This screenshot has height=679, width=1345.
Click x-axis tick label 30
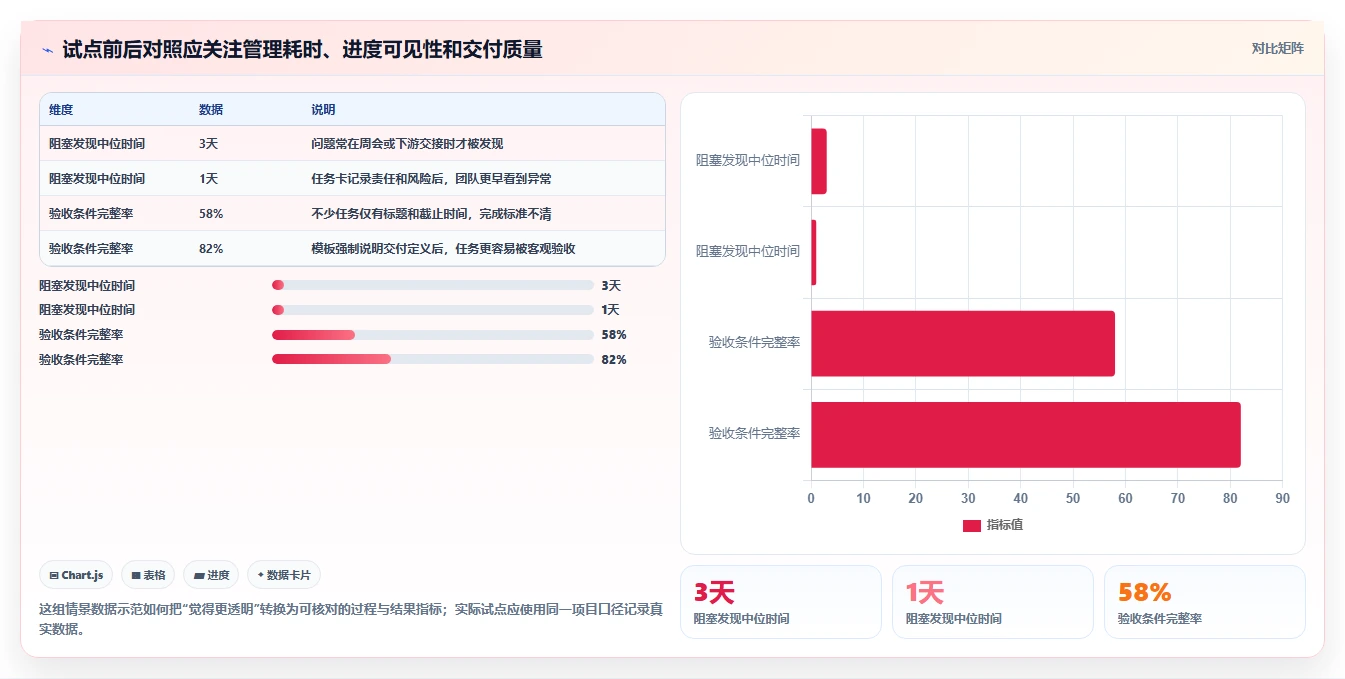pos(968,498)
